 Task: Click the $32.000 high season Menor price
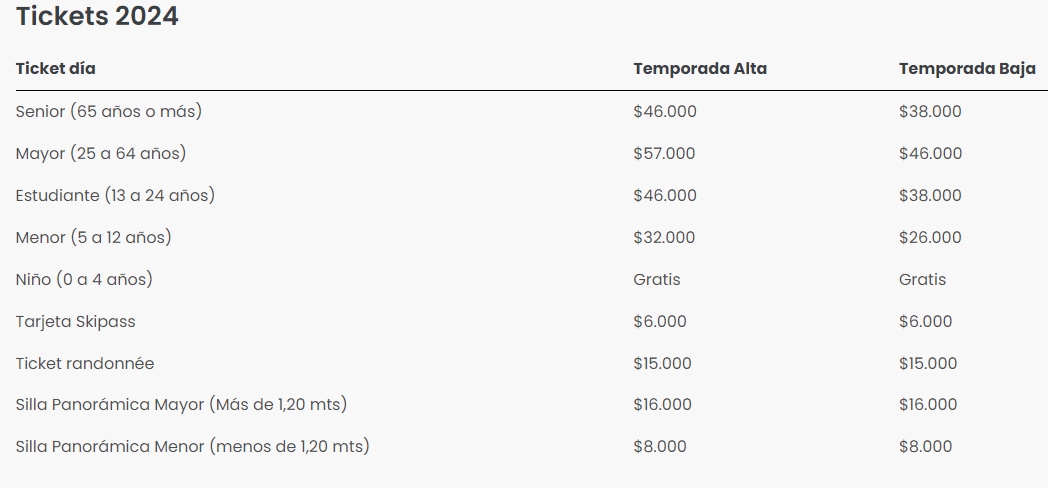664,238
